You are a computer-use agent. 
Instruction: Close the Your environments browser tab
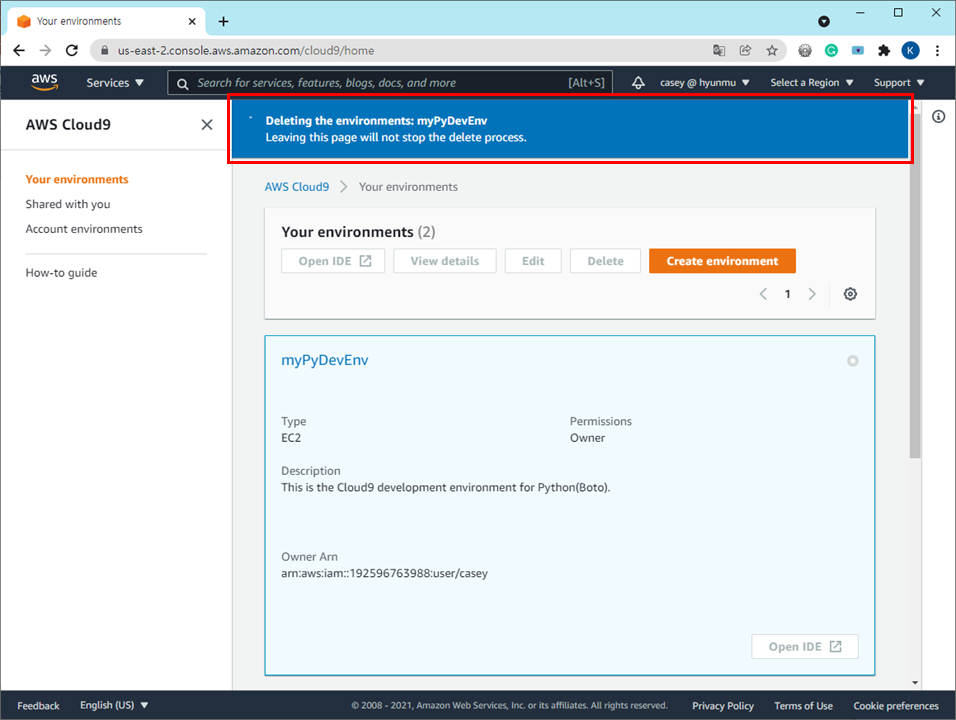click(192, 21)
